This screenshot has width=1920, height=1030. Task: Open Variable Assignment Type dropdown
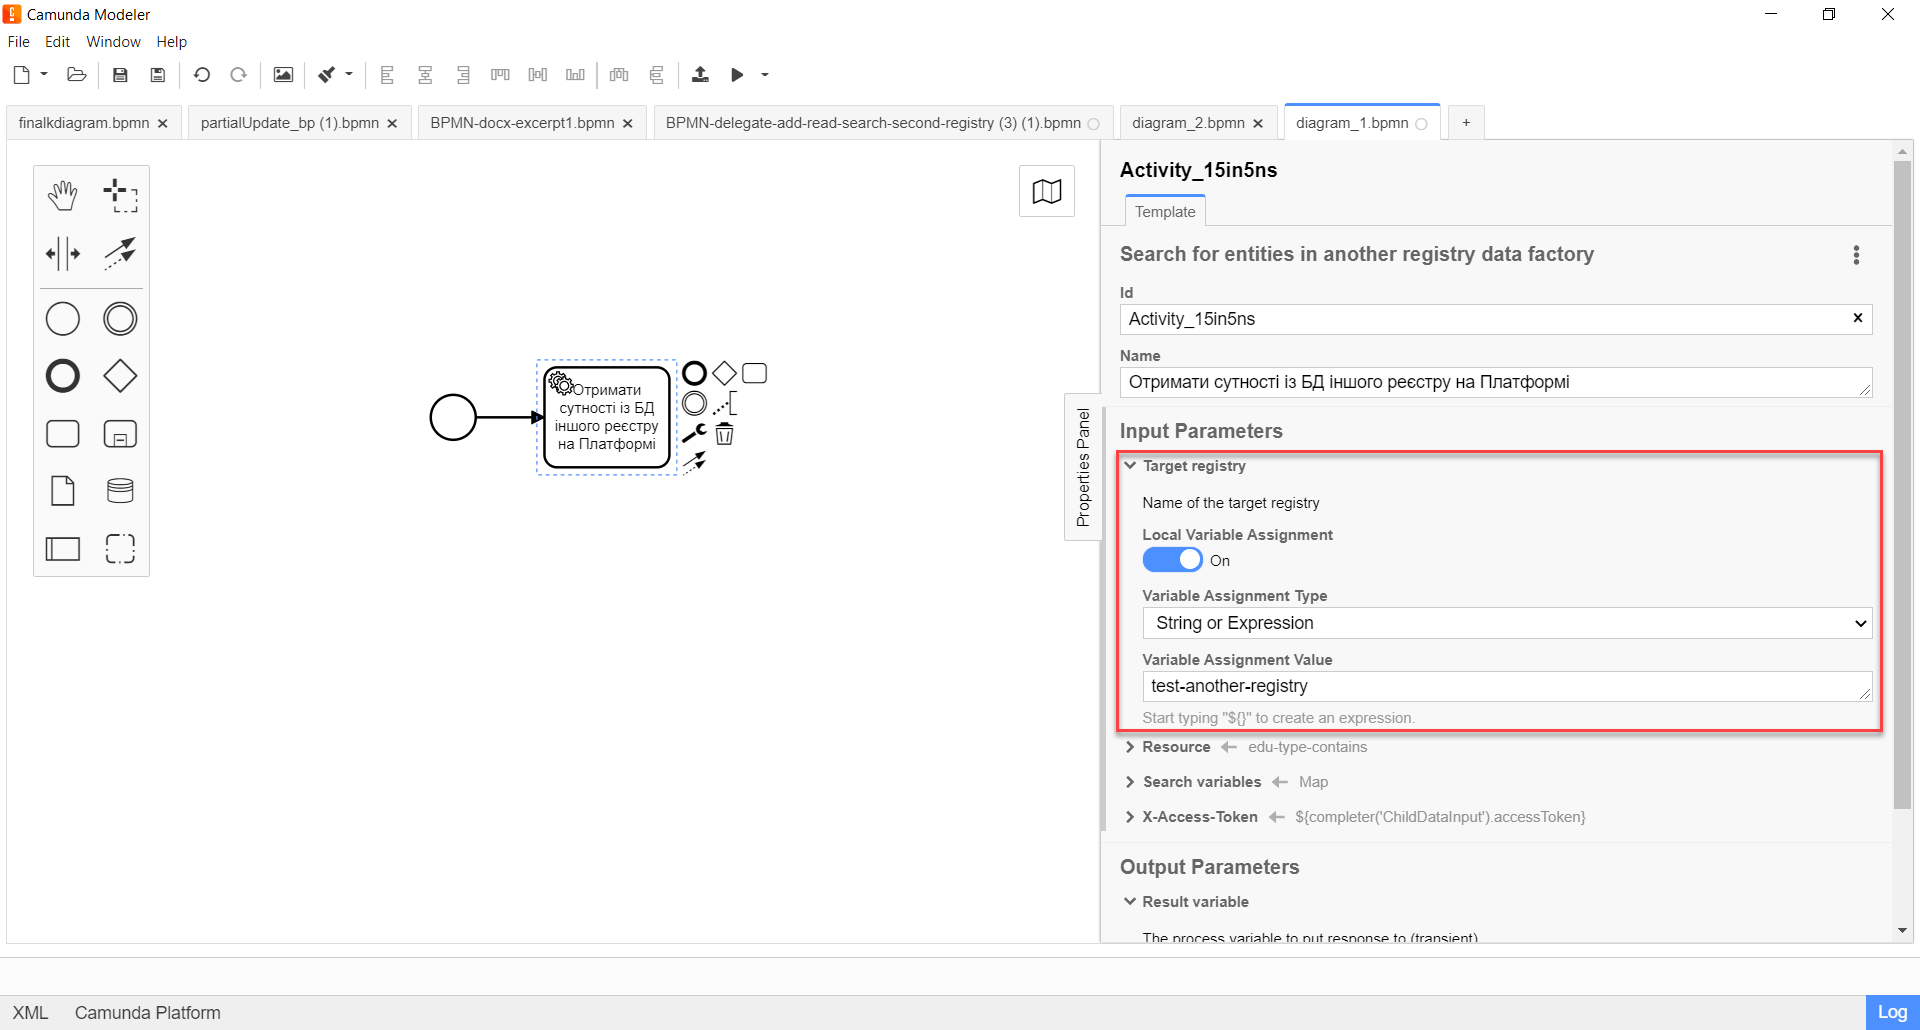(x=1507, y=623)
